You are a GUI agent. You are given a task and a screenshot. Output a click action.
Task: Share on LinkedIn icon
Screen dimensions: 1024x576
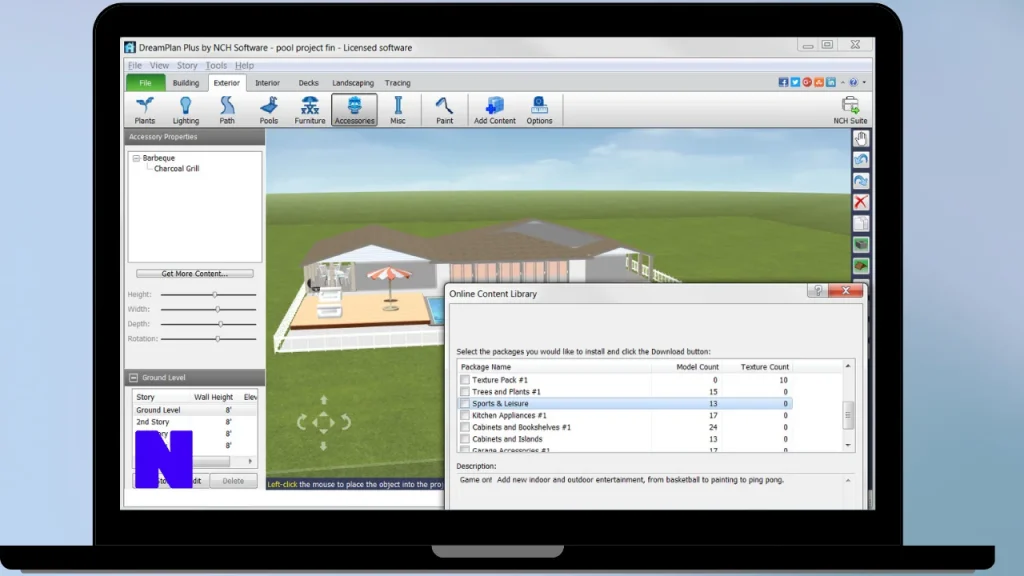tap(831, 82)
